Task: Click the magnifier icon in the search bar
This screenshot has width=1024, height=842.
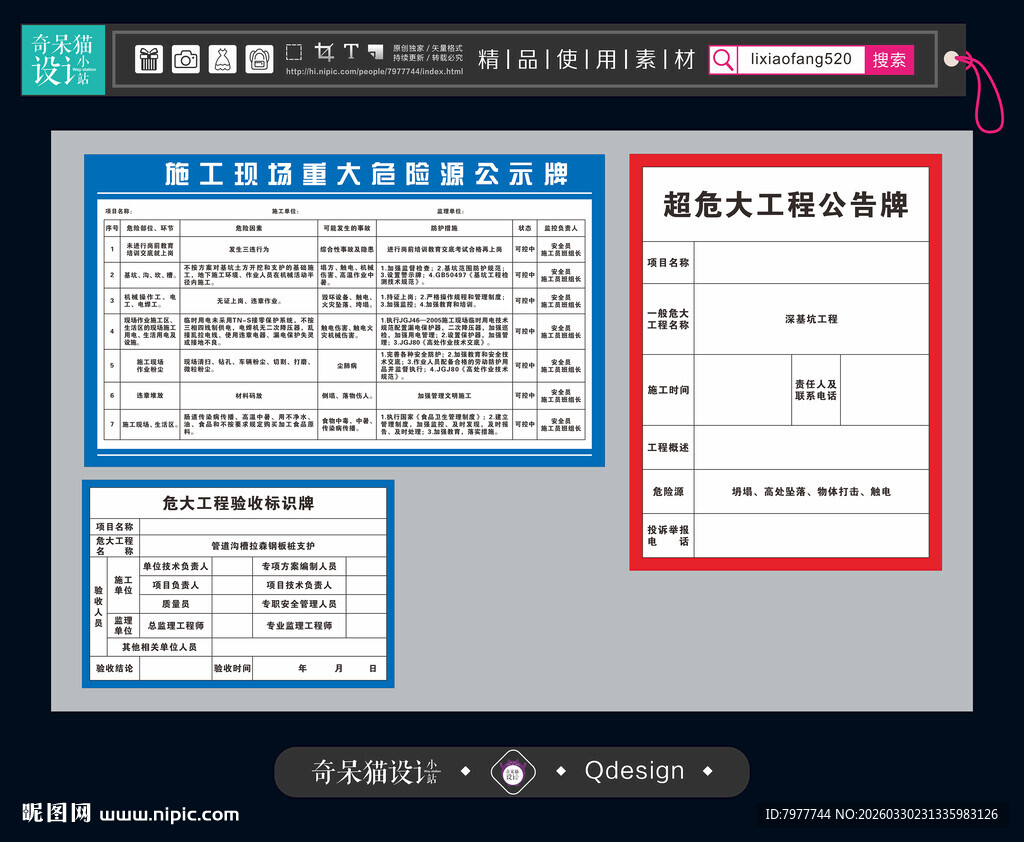Action: point(722,60)
